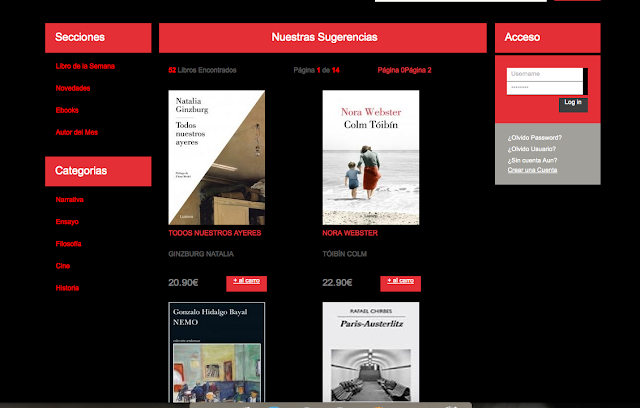
Task: Open ¿Olvido Usuario? link
Action: (x=532, y=149)
